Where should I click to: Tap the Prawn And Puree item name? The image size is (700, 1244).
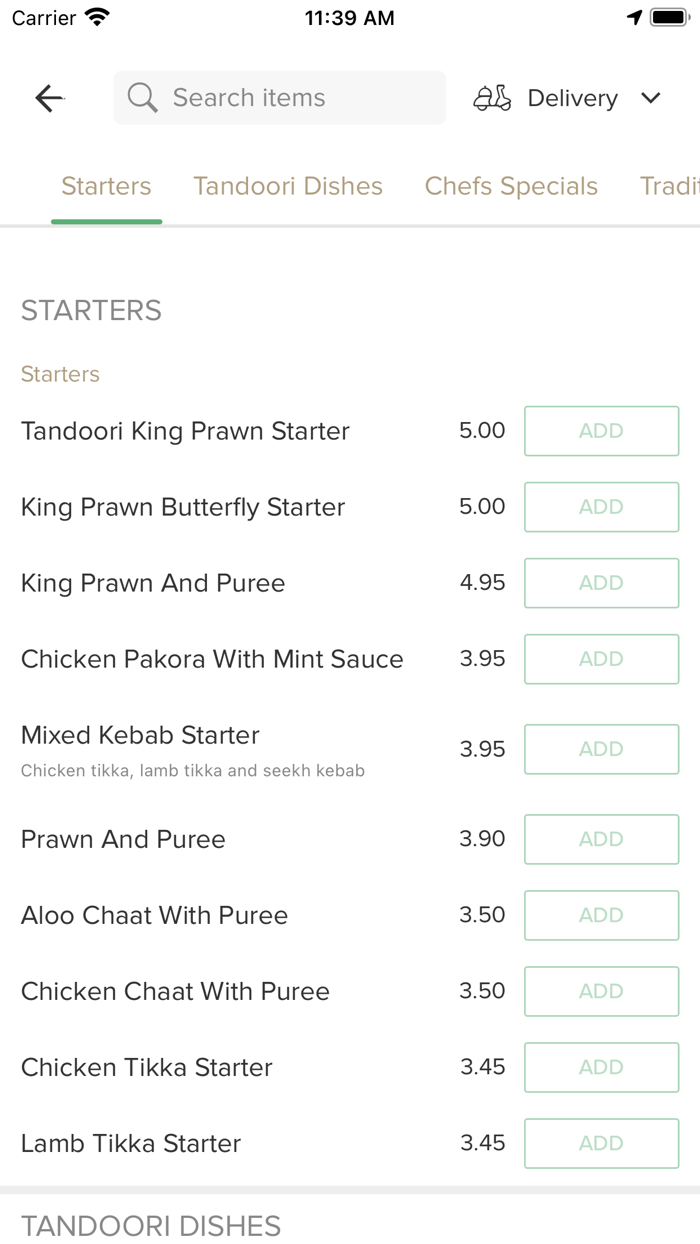pos(123,839)
